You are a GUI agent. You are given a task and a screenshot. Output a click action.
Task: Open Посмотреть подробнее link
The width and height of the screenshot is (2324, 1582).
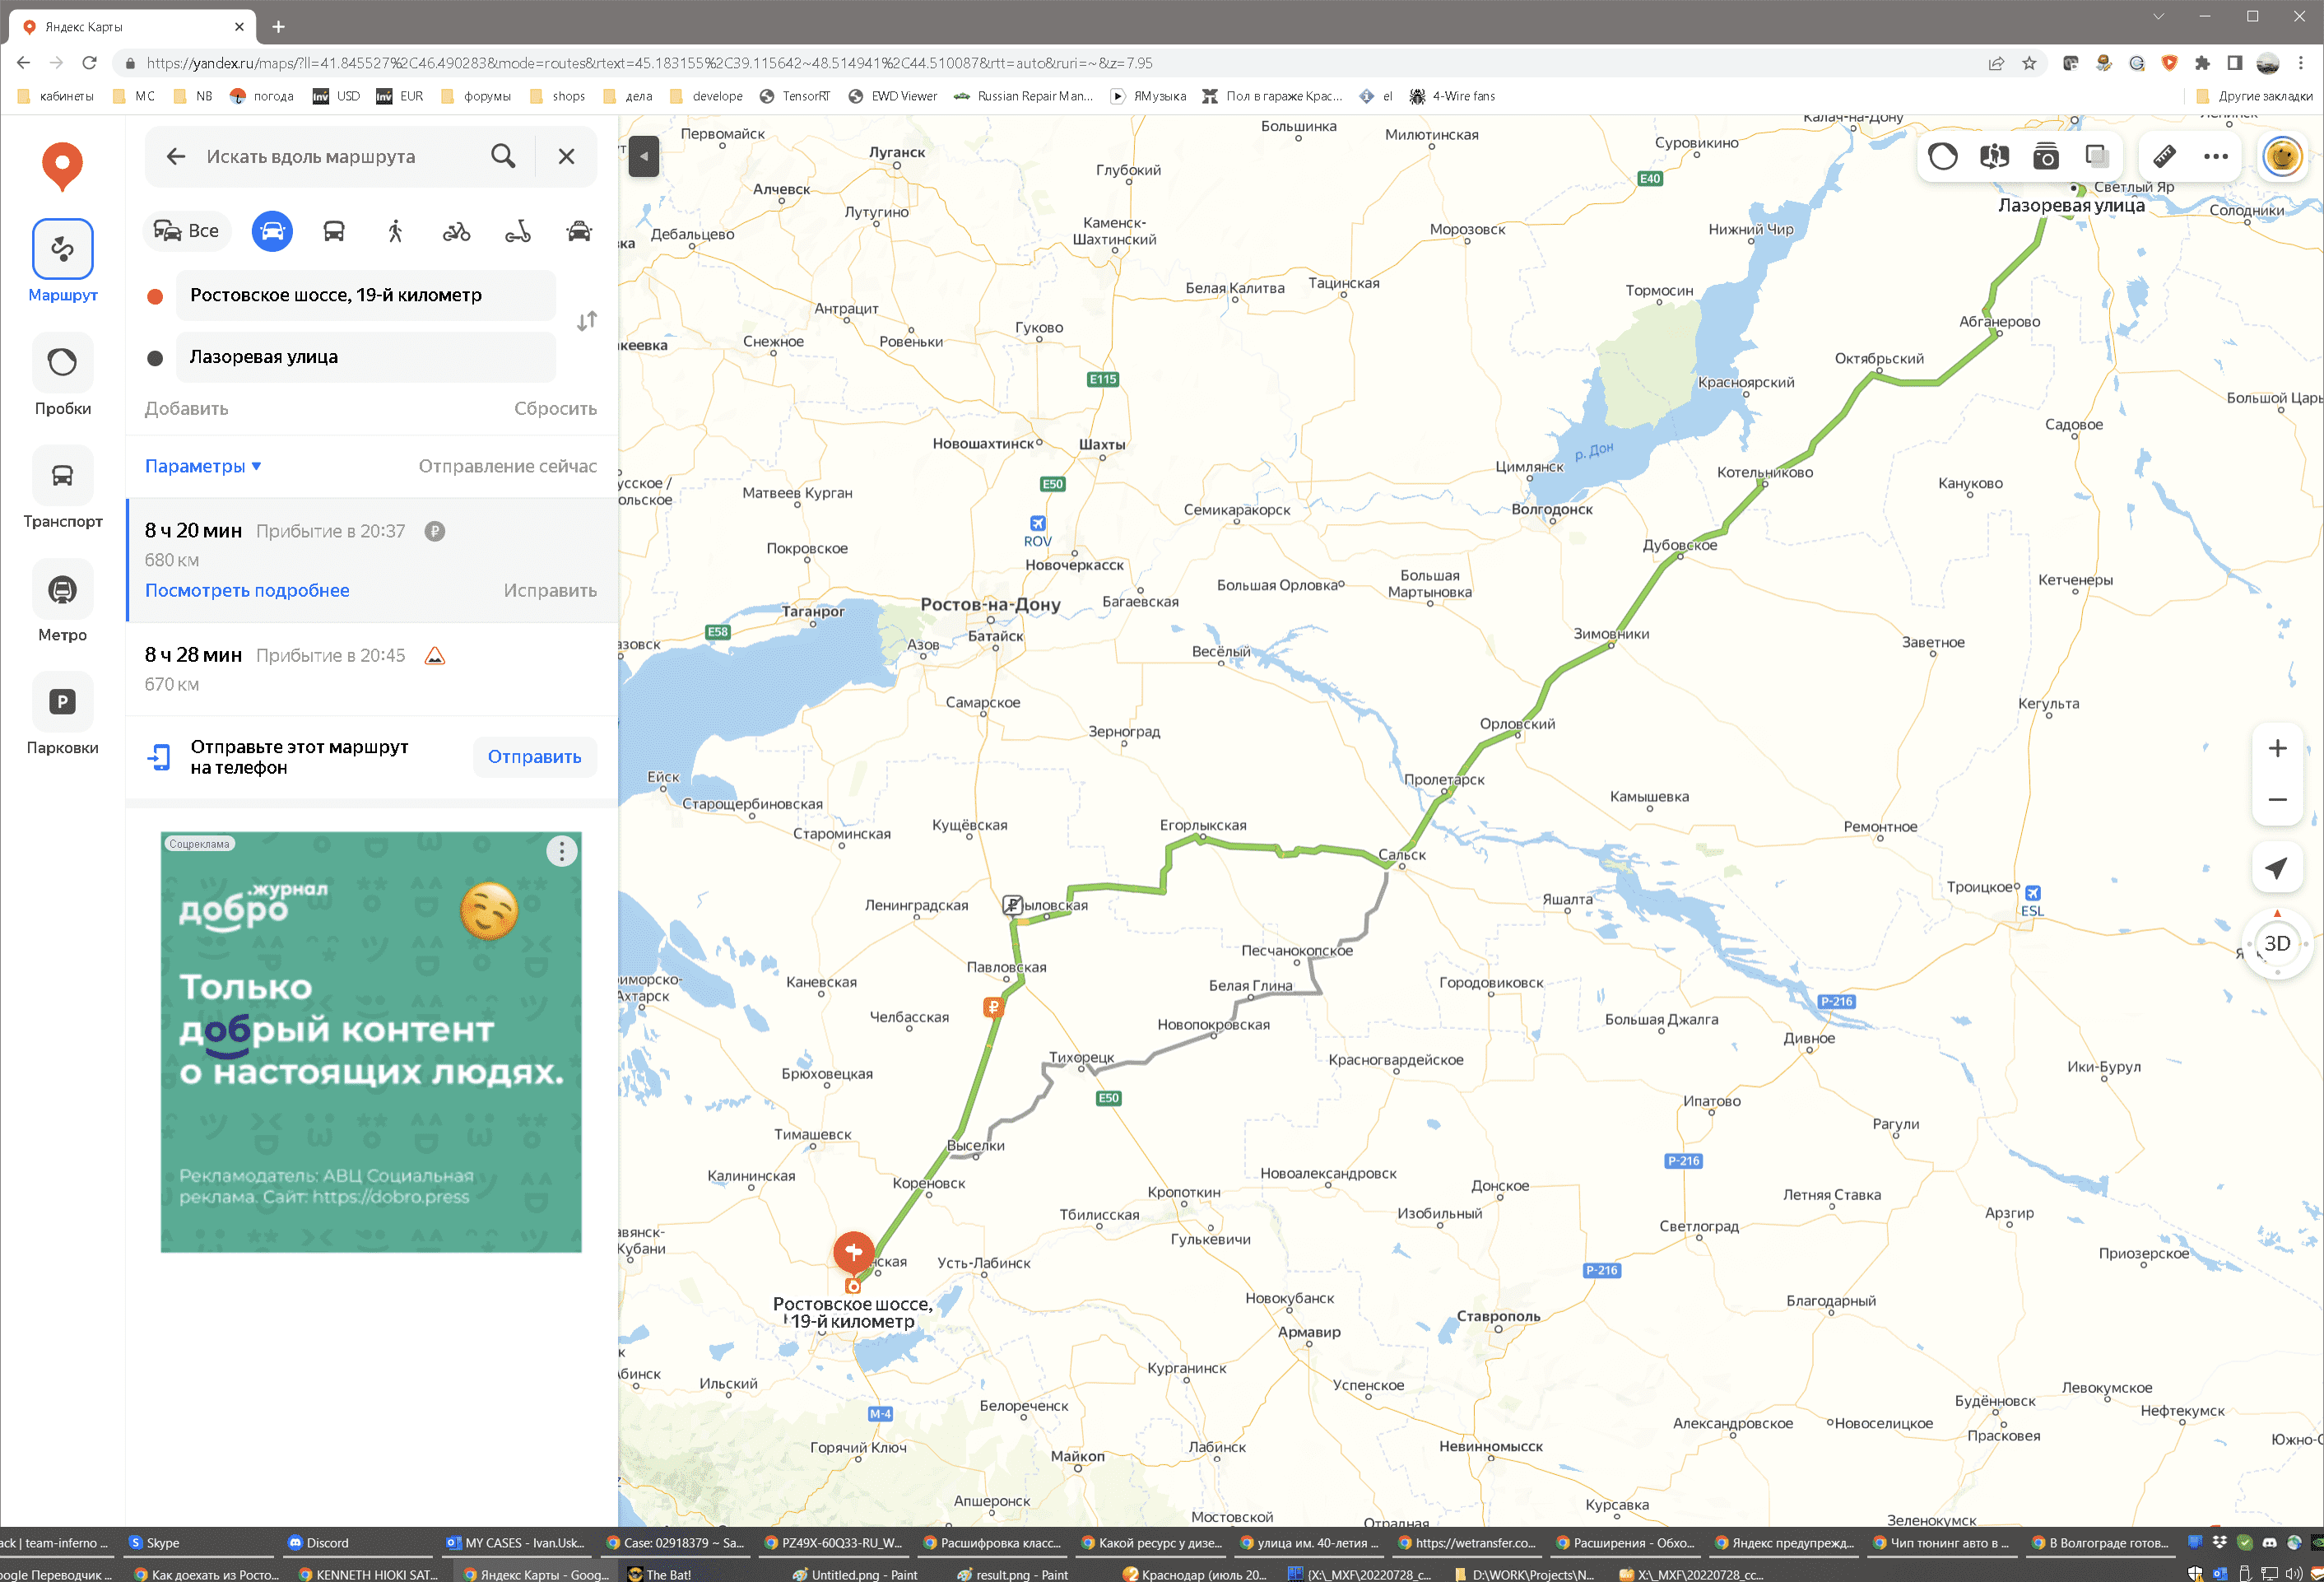click(247, 590)
